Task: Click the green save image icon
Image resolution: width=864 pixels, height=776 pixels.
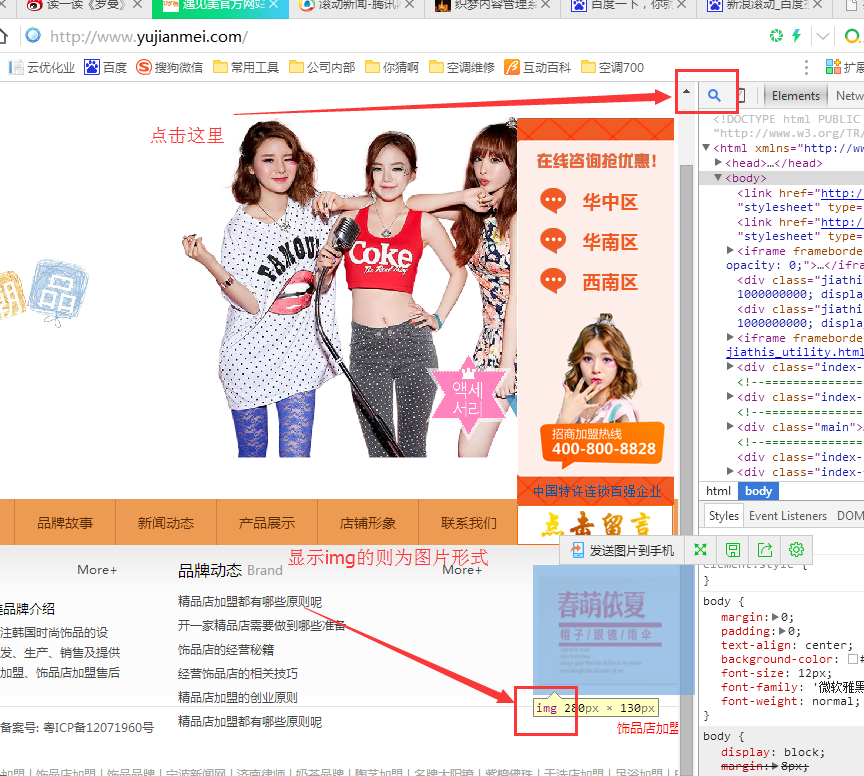Action: coord(733,550)
